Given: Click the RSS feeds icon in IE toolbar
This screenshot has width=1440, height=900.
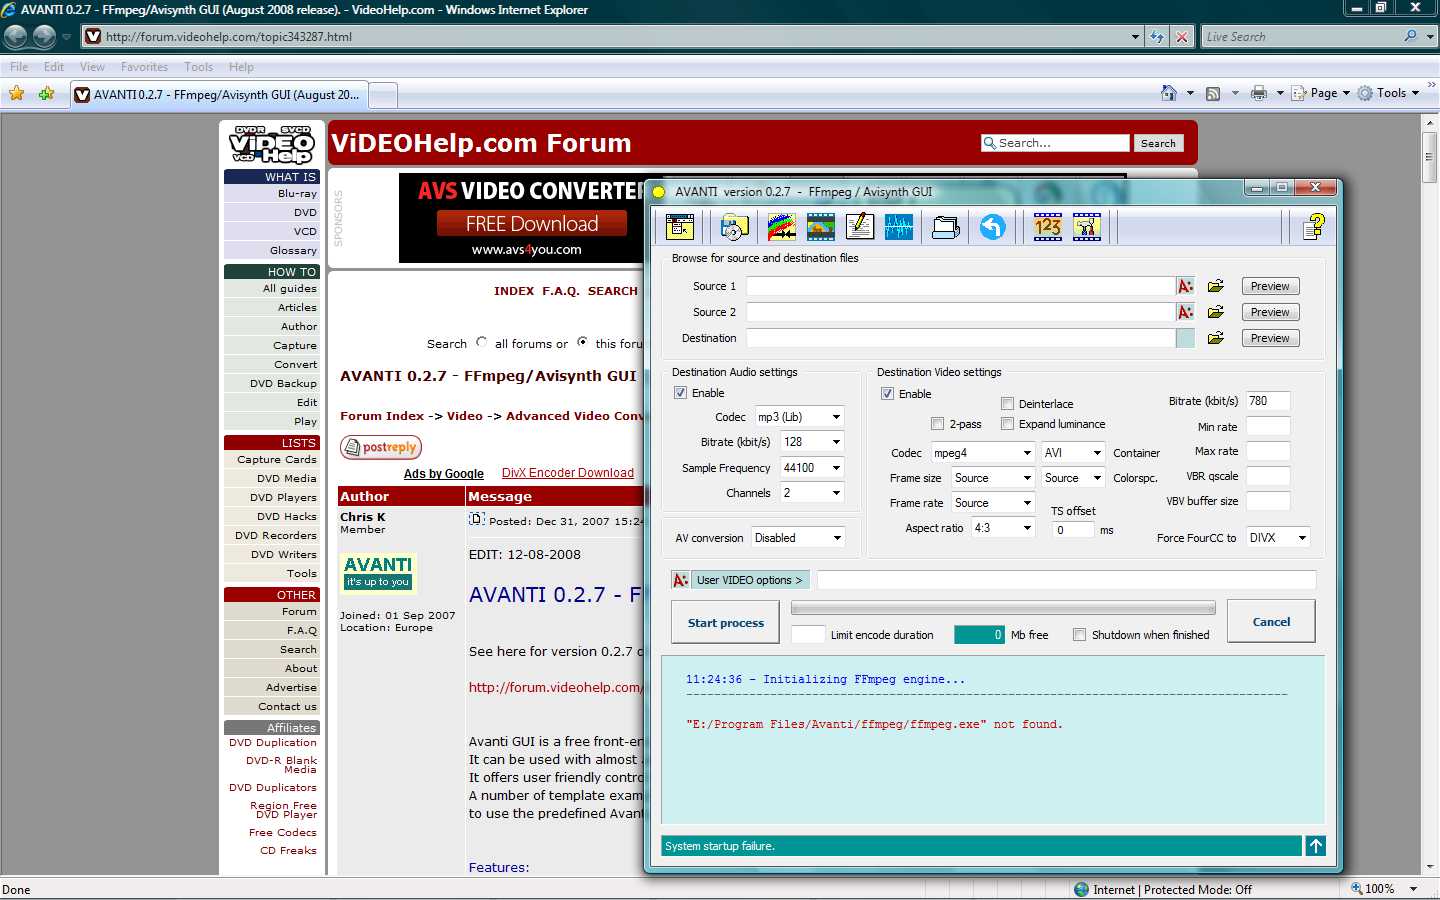Looking at the screenshot, I should [1213, 94].
